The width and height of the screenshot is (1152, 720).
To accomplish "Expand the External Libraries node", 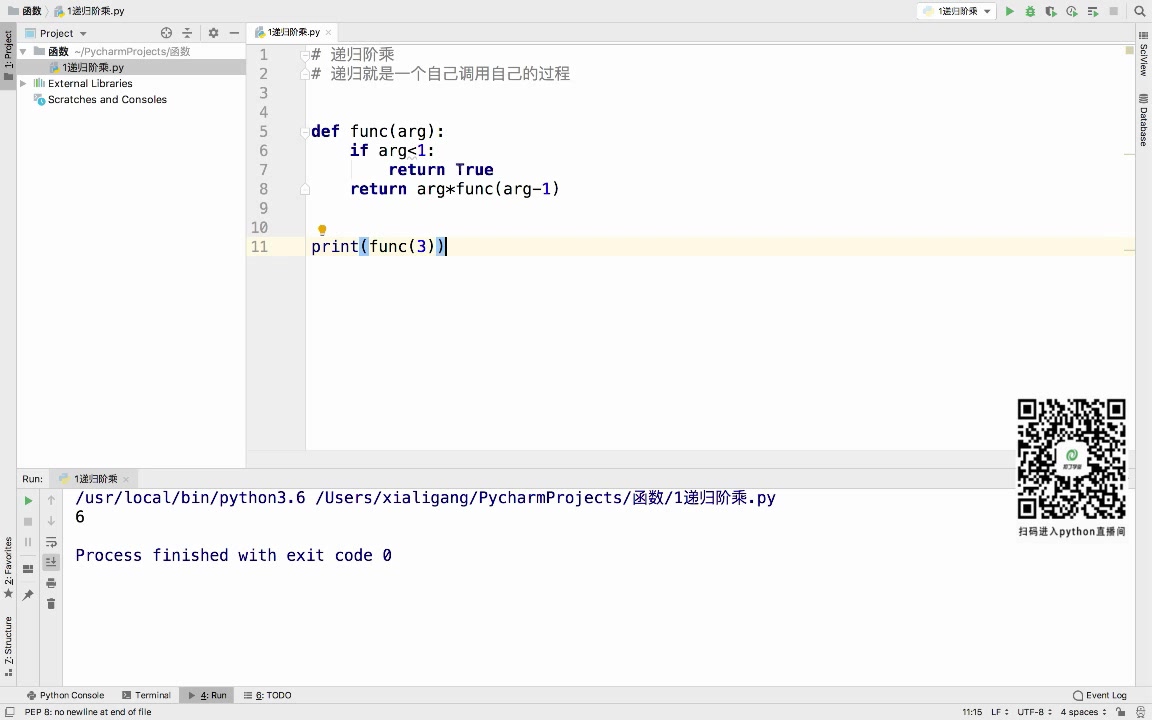I will [23, 83].
